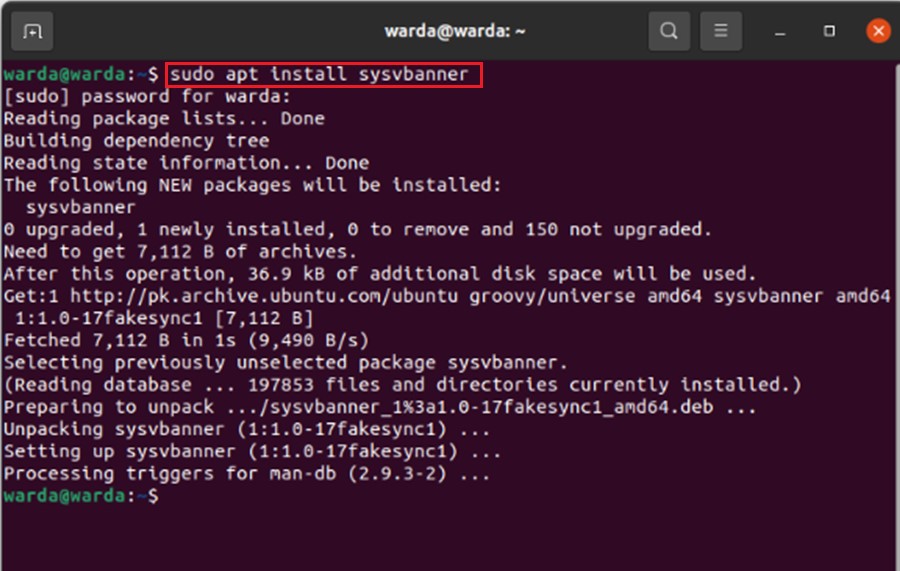Click the [sudo] password for warda line
The width and height of the screenshot is (900, 571).
pyautogui.click(x=147, y=96)
